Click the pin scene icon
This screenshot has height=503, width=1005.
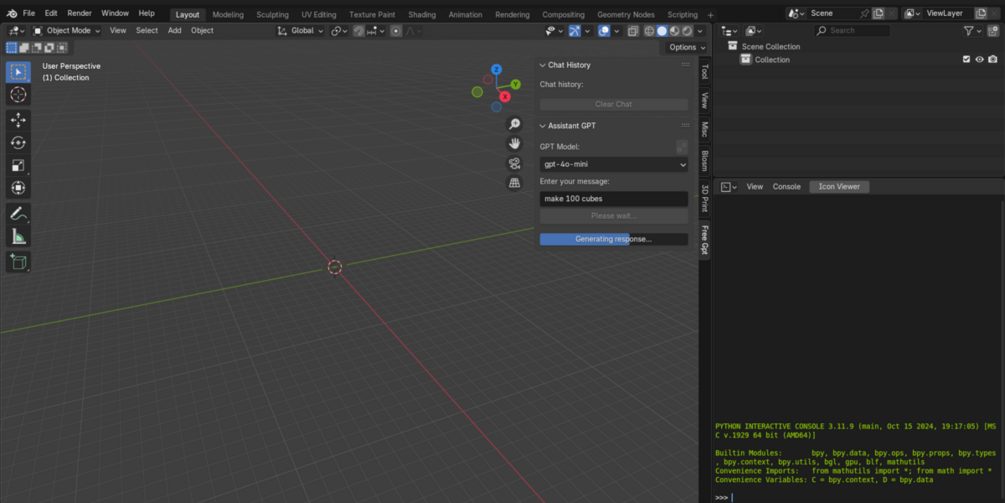click(x=865, y=13)
